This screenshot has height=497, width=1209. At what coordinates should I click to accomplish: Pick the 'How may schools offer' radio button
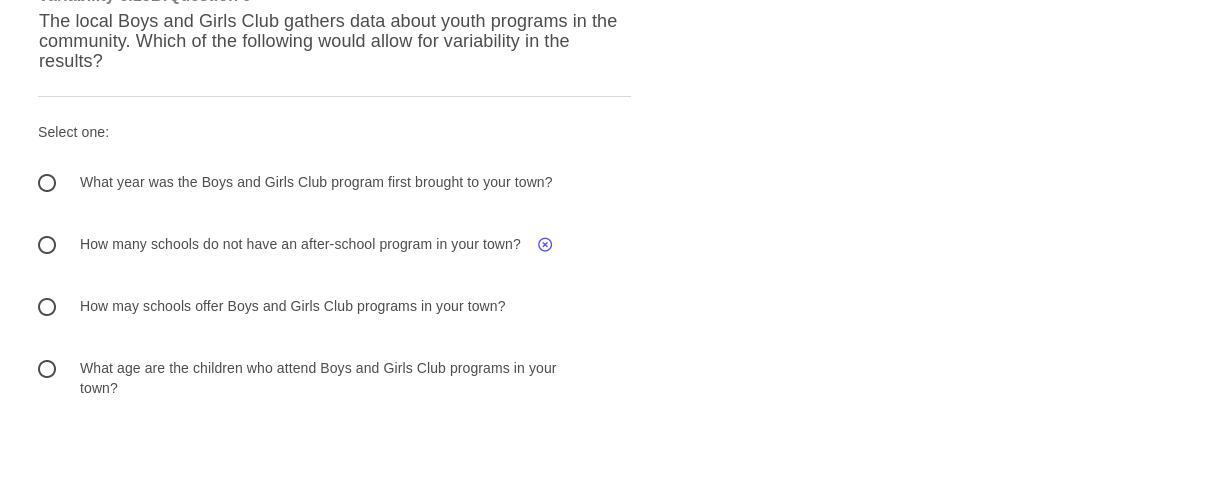pos(47,307)
